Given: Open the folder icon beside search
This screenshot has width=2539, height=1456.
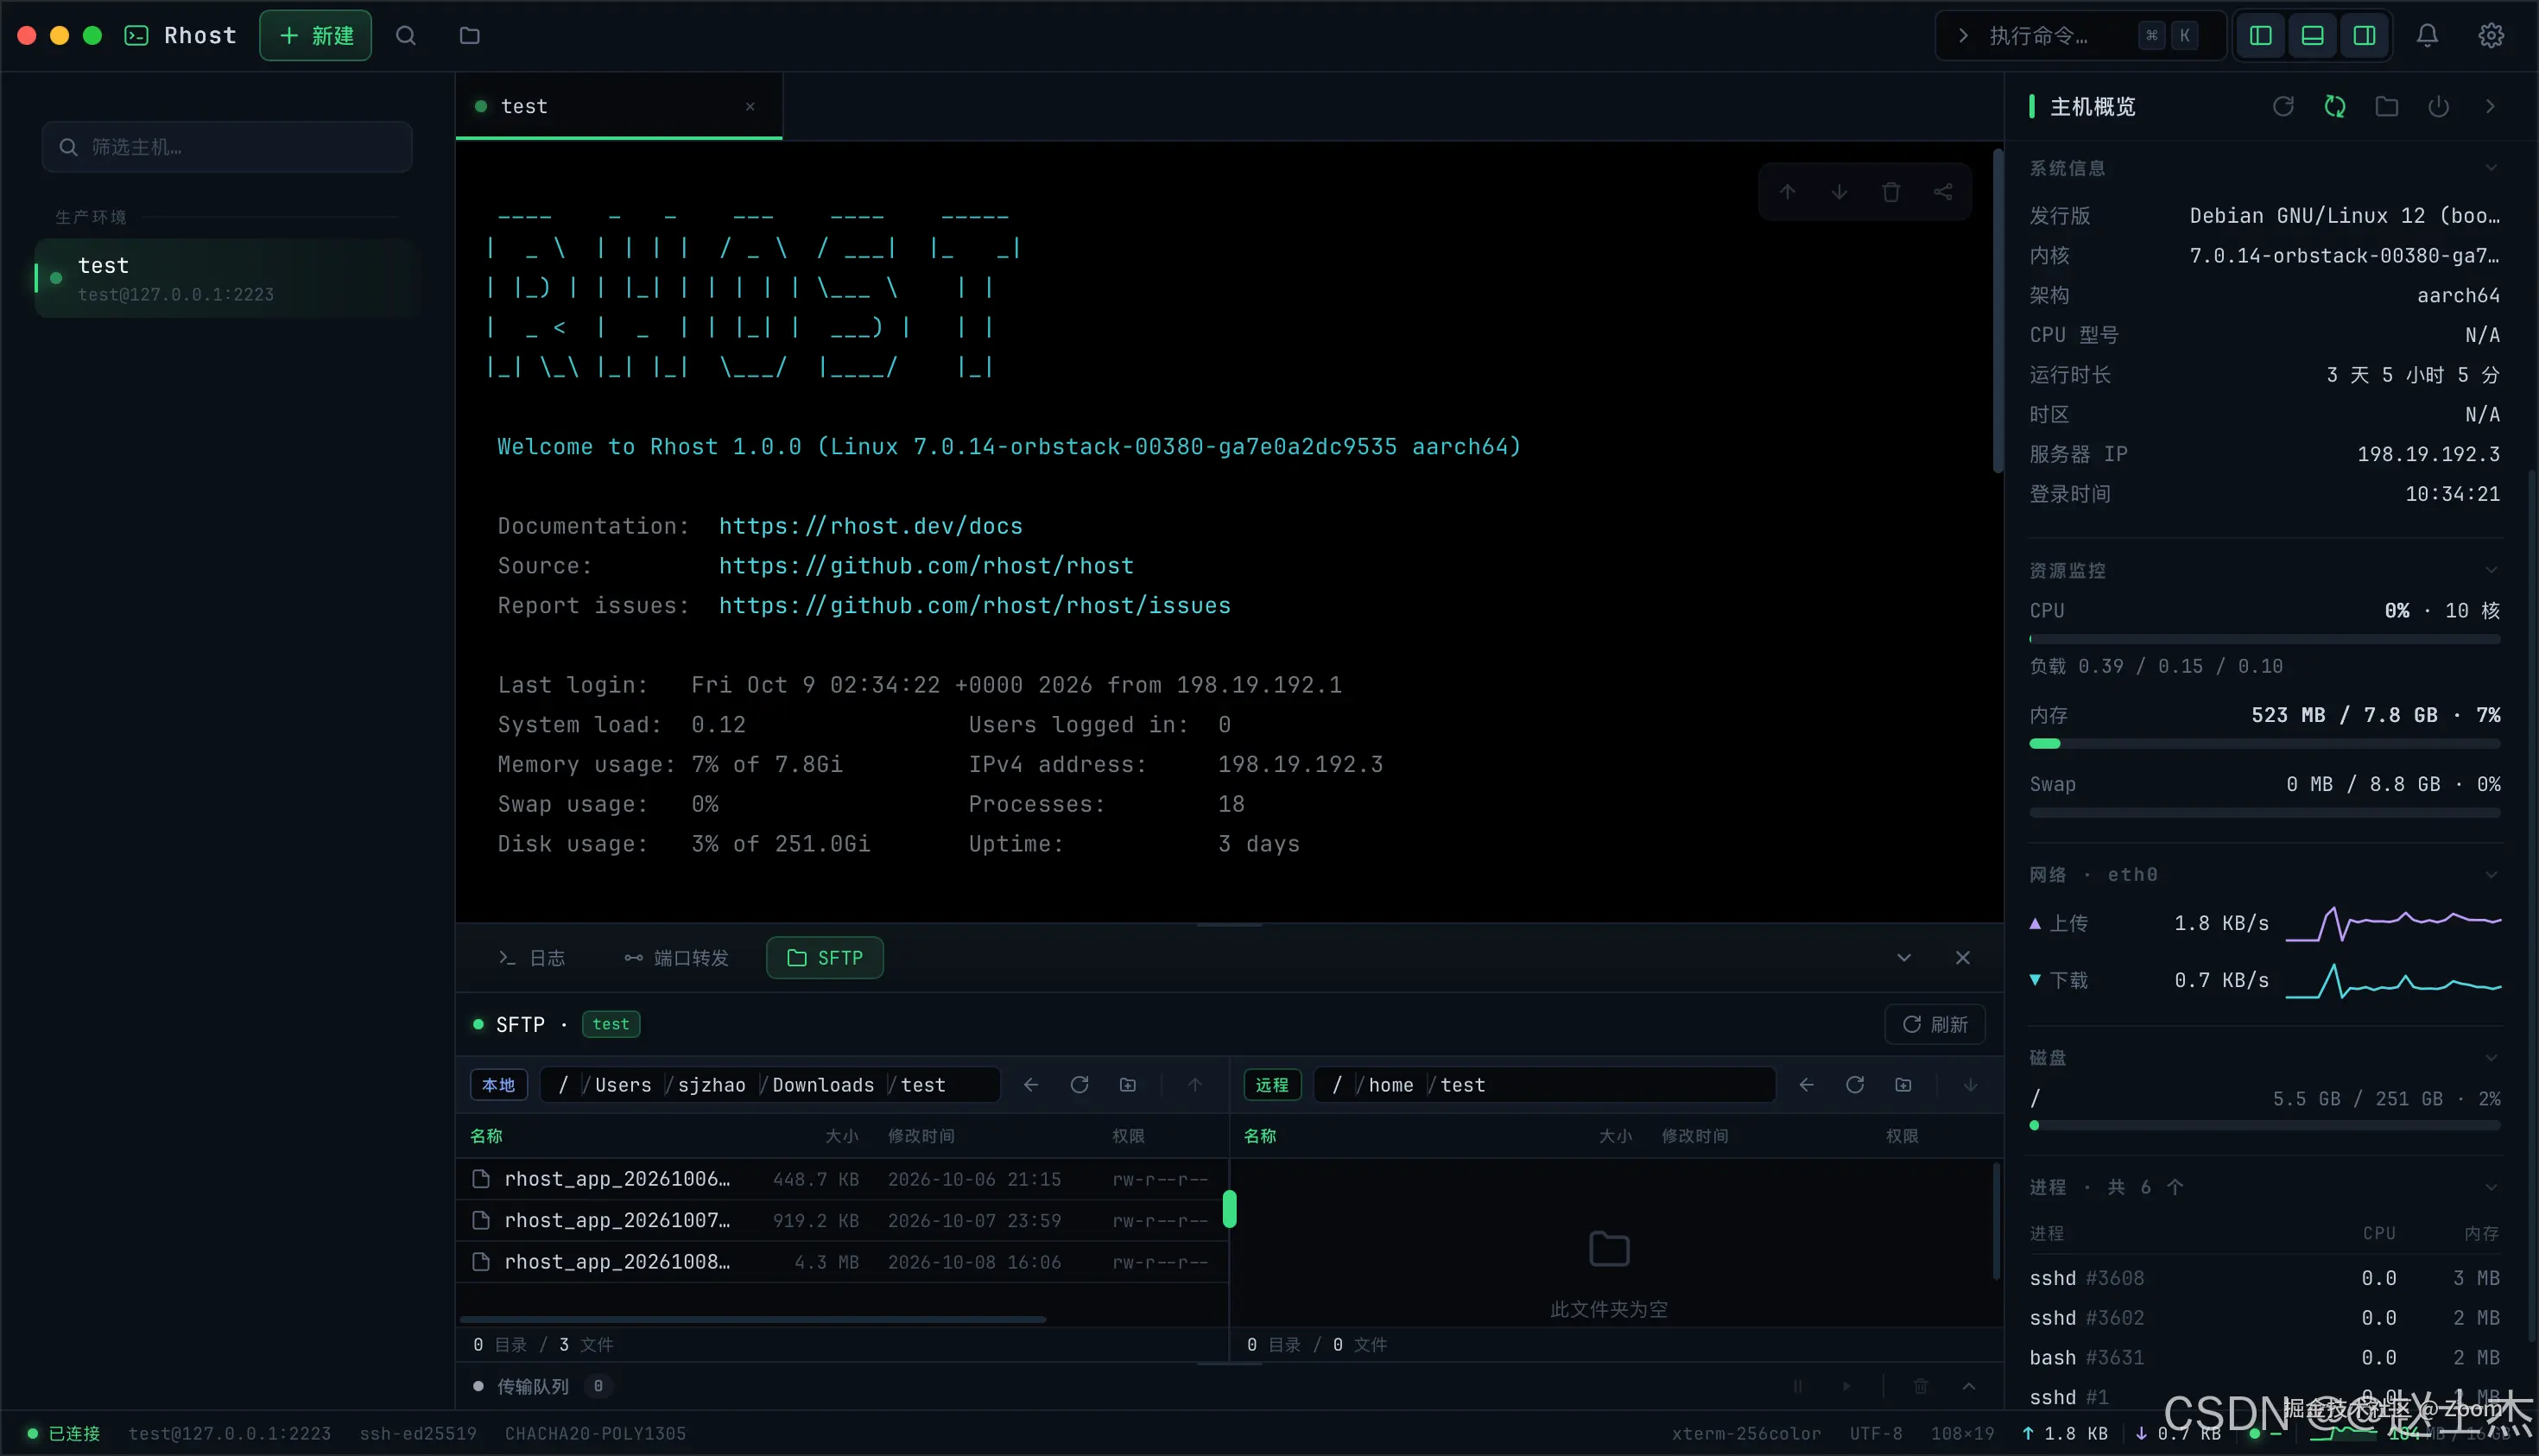Looking at the screenshot, I should (x=469, y=36).
